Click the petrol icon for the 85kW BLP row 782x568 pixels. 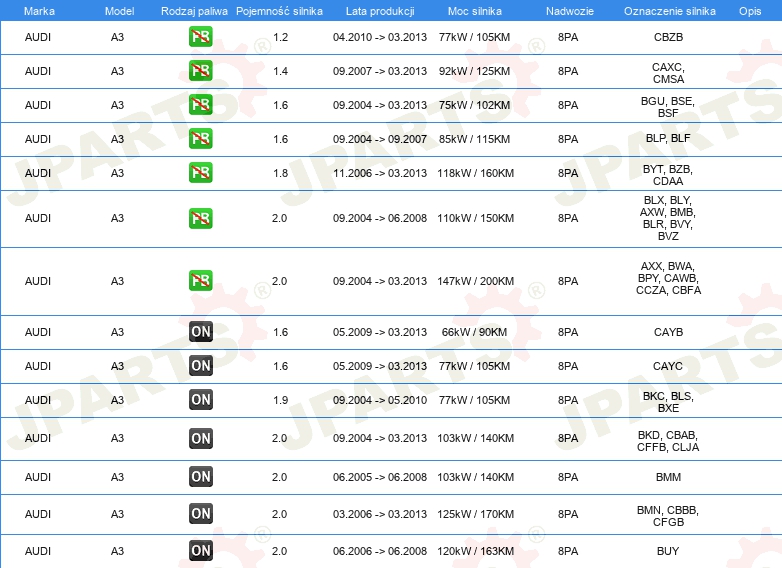coord(200,139)
